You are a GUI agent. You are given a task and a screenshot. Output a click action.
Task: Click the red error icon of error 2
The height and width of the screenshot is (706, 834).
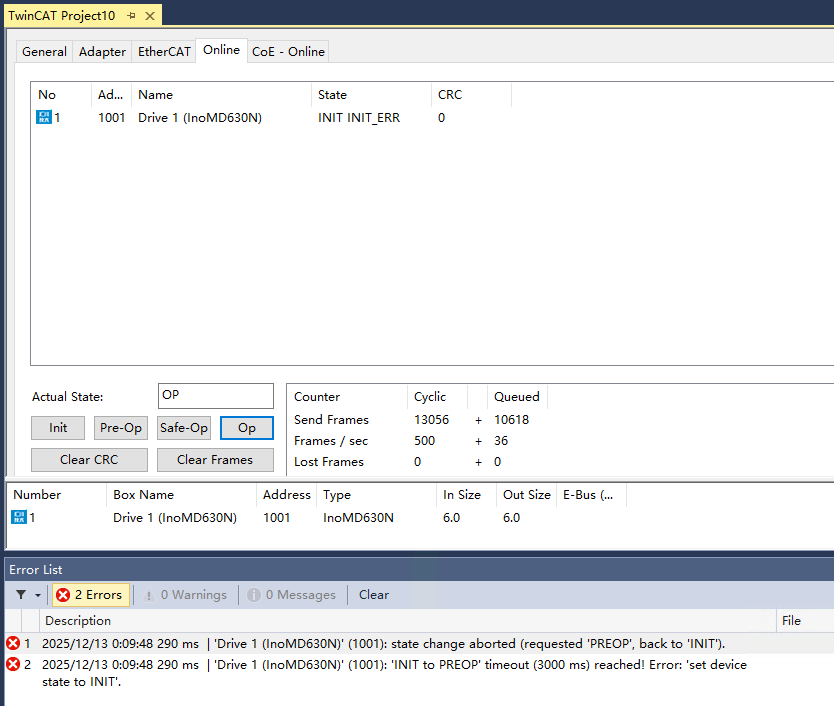click(13, 664)
